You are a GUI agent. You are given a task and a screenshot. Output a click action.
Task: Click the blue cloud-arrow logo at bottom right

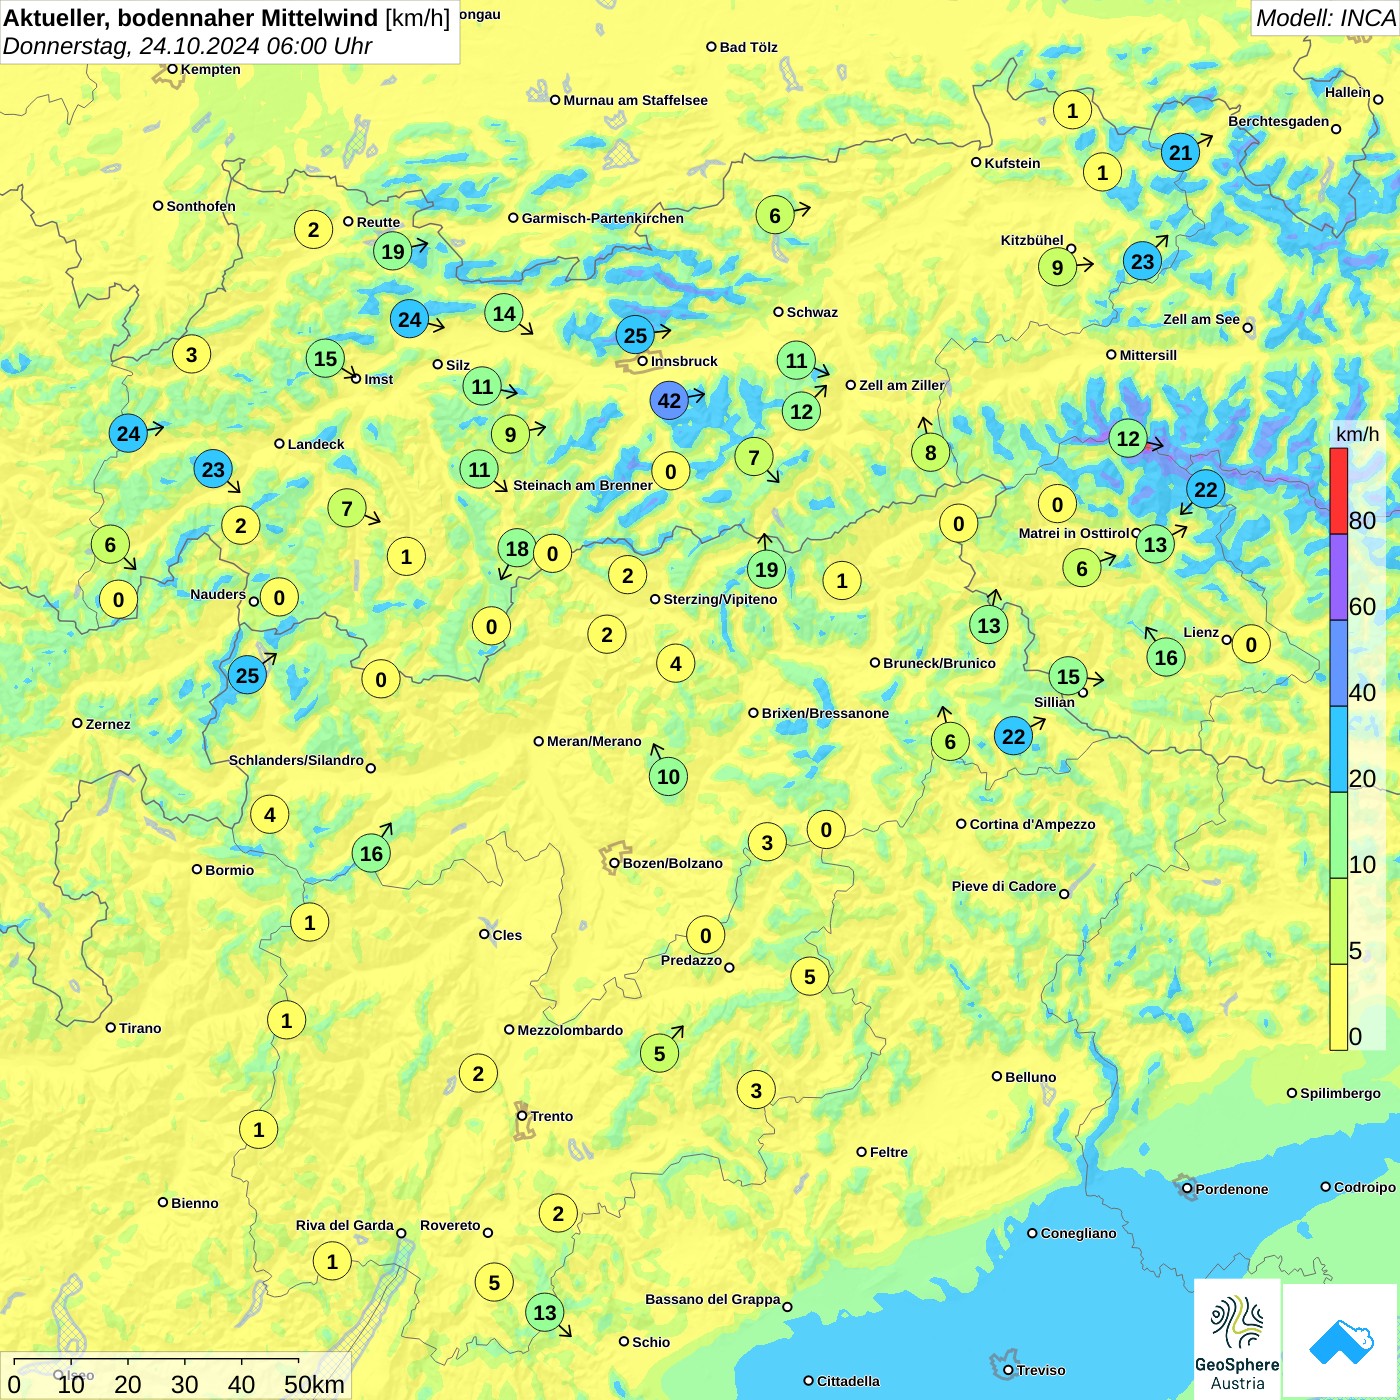point(1341,1341)
